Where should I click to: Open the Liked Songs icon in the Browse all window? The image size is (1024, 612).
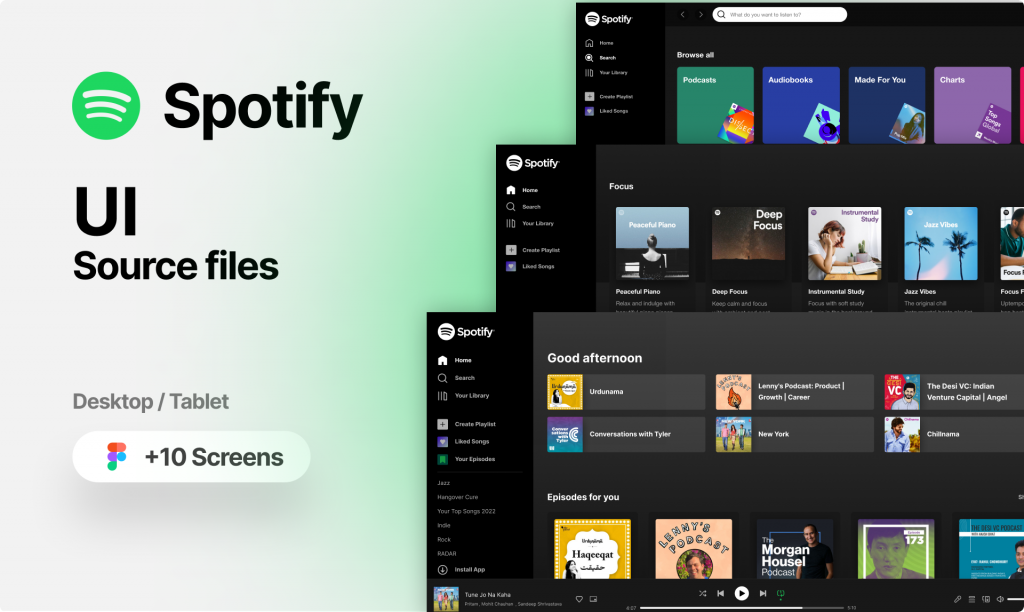coord(589,111)
